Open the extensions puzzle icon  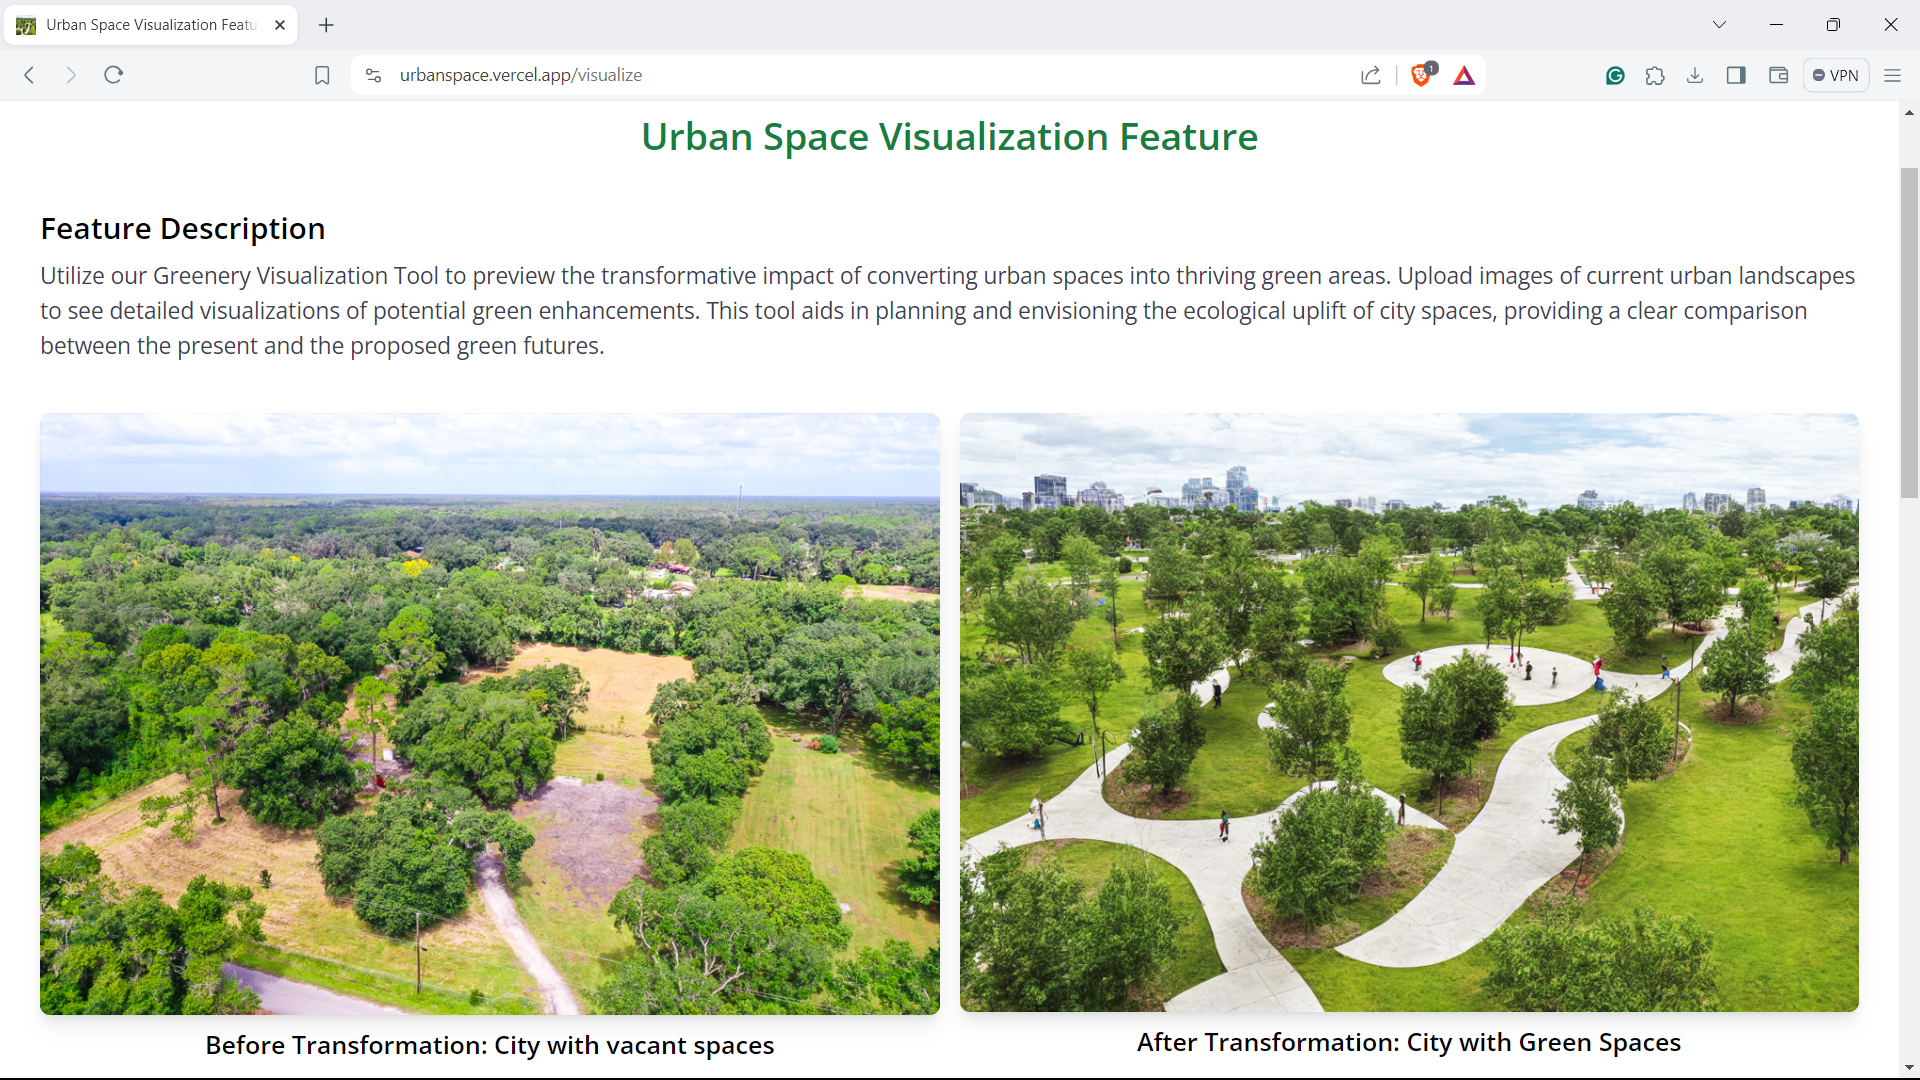[1655, 75]
